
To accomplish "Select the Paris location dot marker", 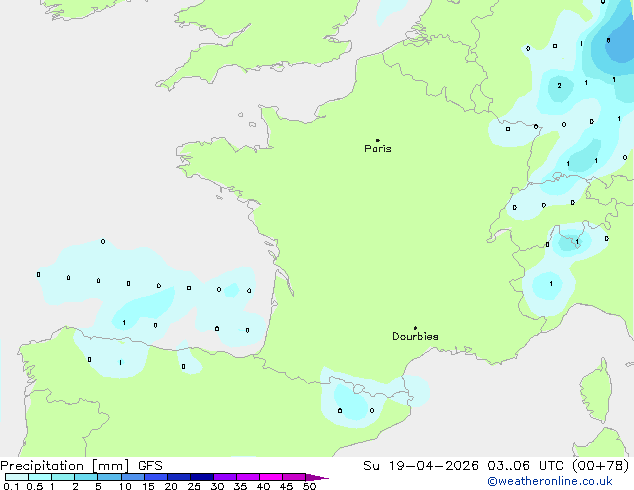I will [x=378, y=140].
